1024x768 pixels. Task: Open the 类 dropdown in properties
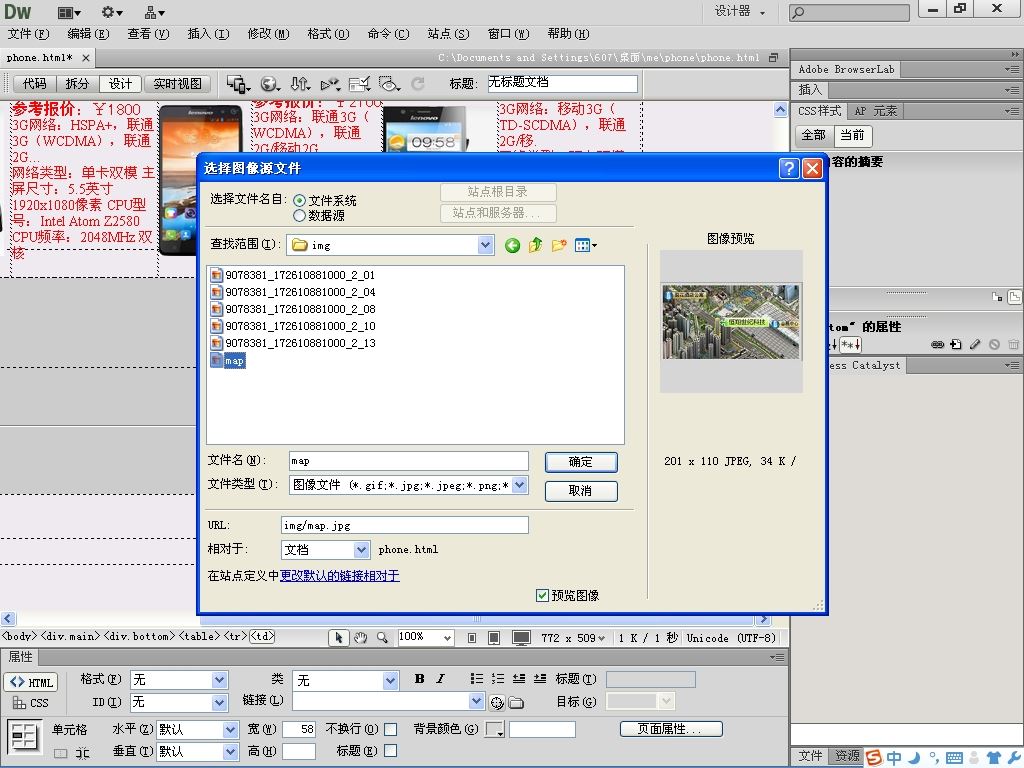click(391, 680)
